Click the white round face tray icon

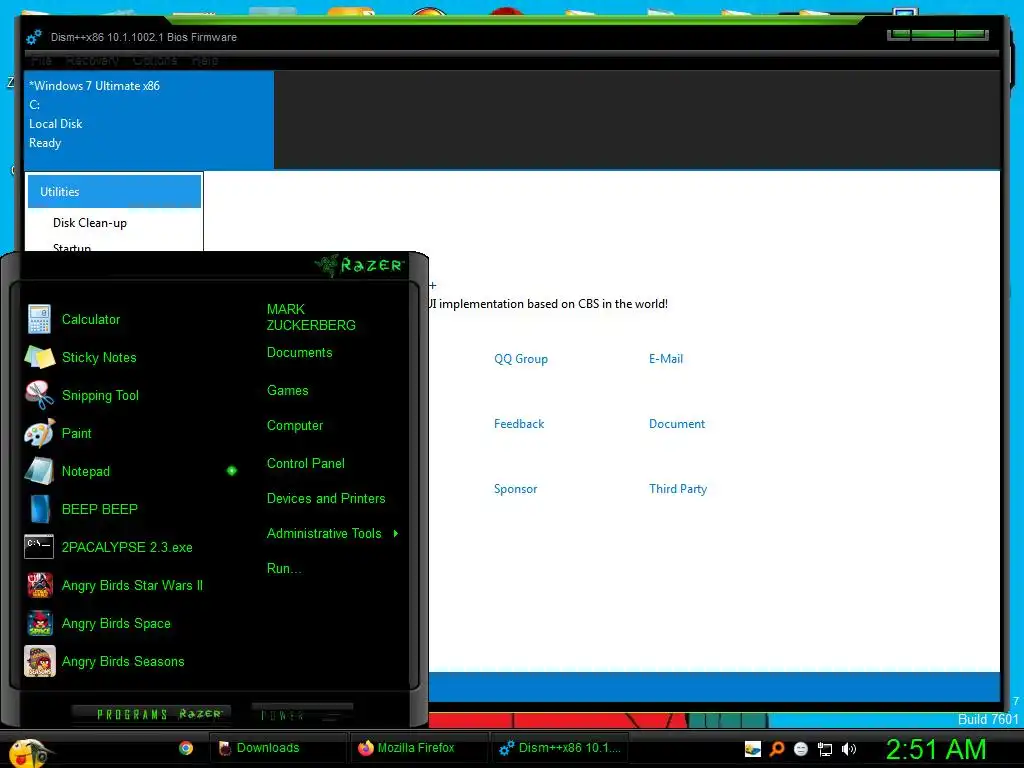801,749
